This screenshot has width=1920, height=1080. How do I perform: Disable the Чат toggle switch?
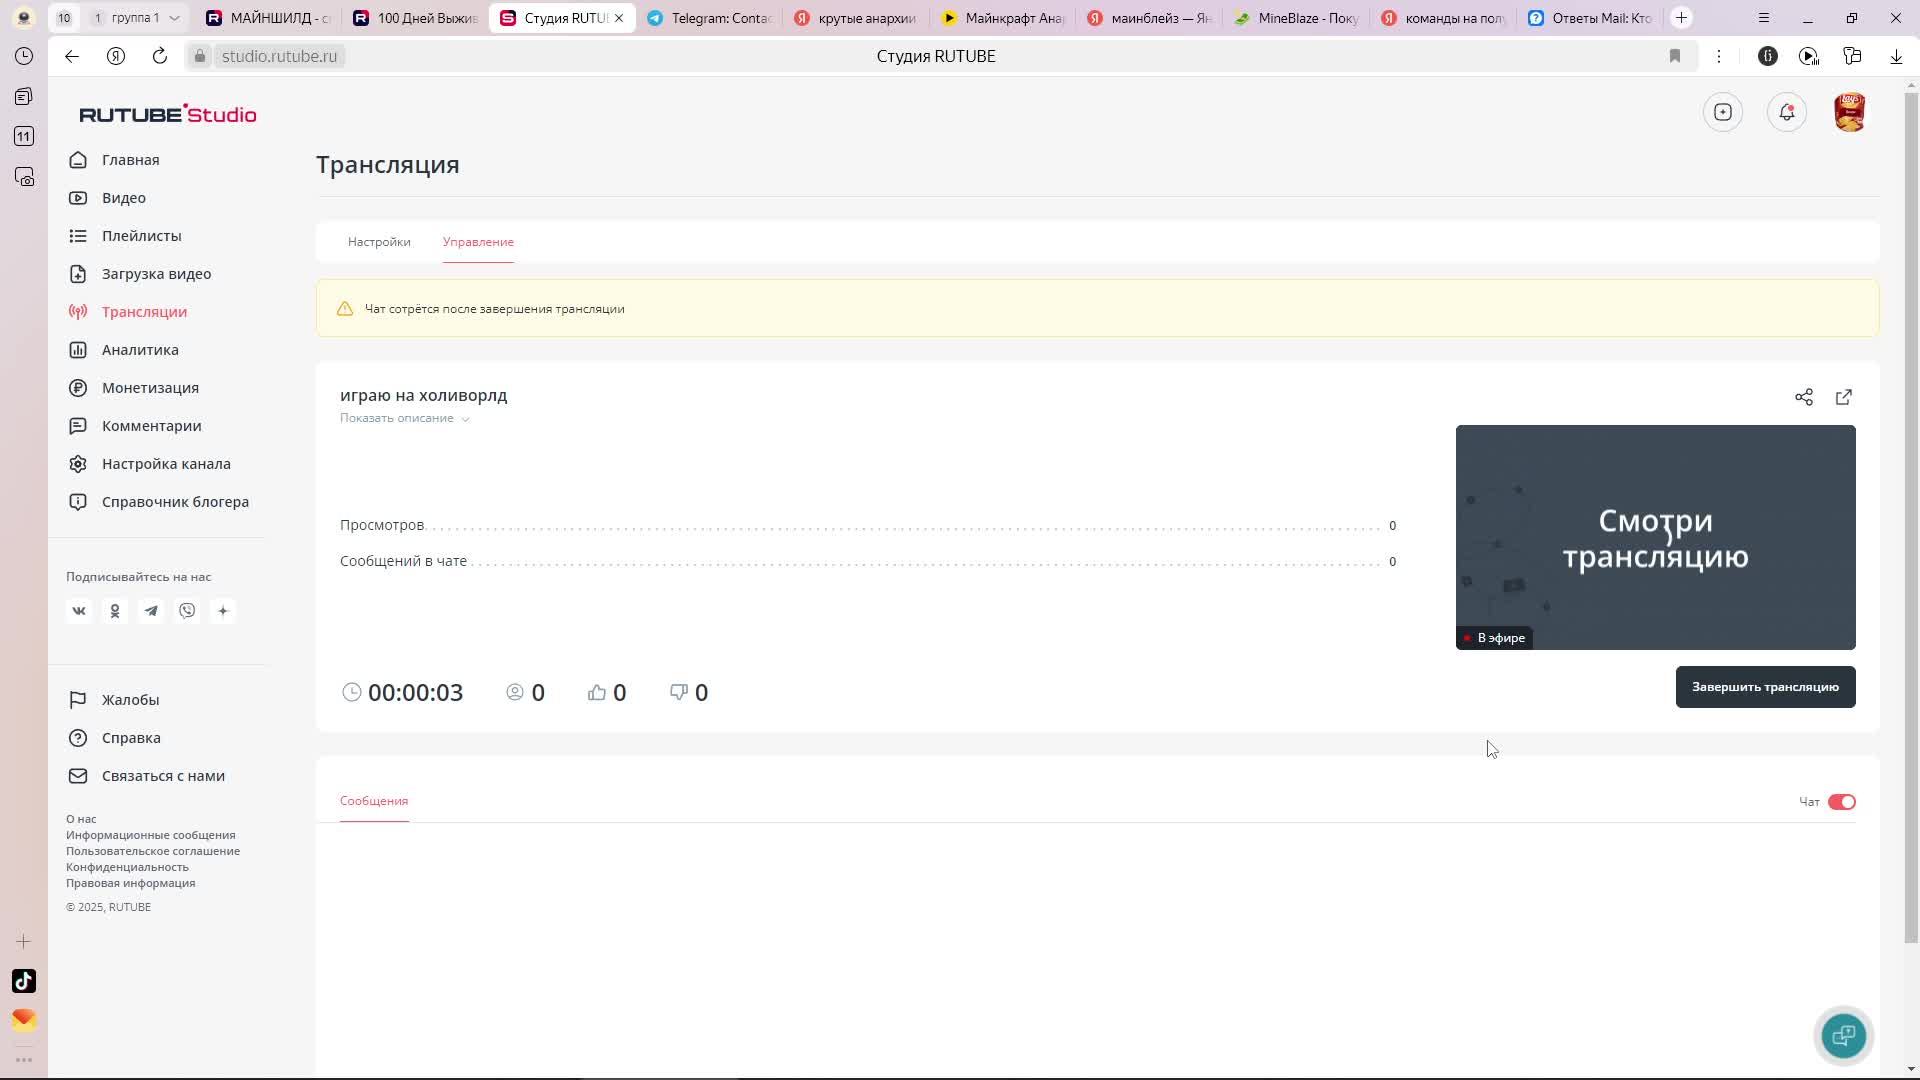(x=1841, y=802)
